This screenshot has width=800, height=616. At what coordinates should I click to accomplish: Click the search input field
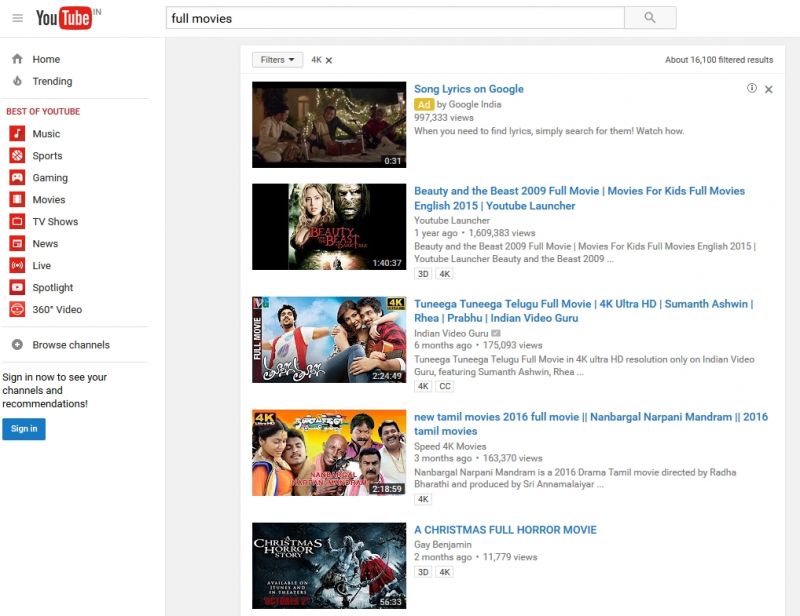[x=395, y=18]
